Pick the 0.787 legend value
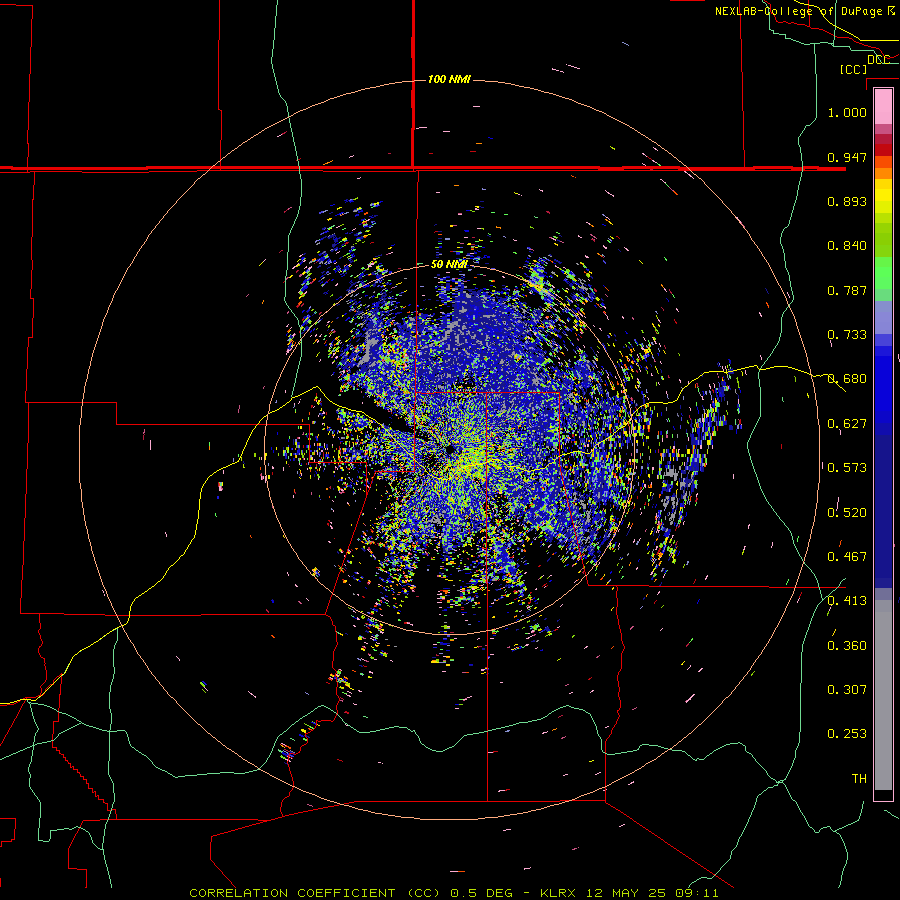Image resolution: width=900 pixels, height=900 pixels. click(x=847, y=290)
